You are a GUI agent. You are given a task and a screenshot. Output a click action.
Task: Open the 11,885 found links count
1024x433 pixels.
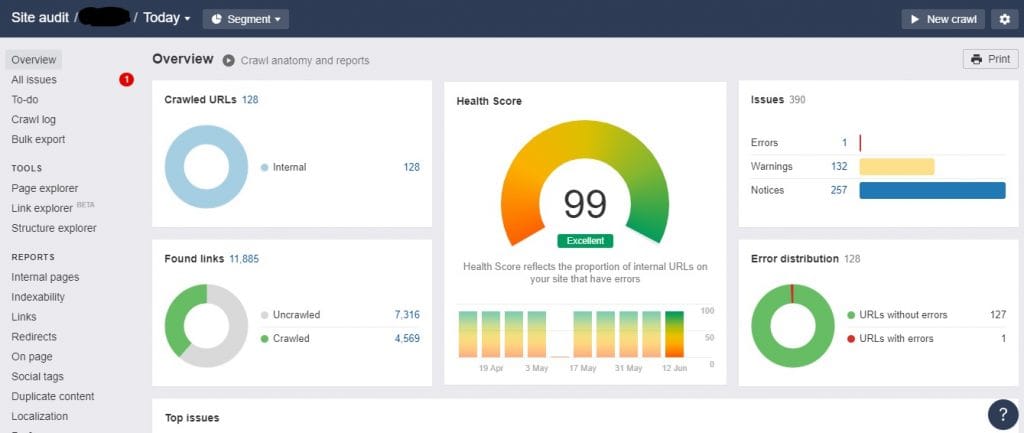pos(244,259)
